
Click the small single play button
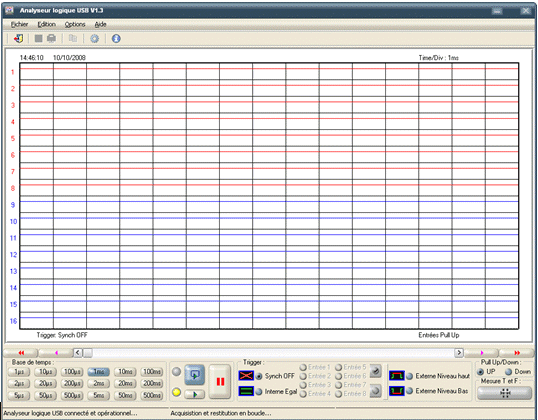(195, 395)
